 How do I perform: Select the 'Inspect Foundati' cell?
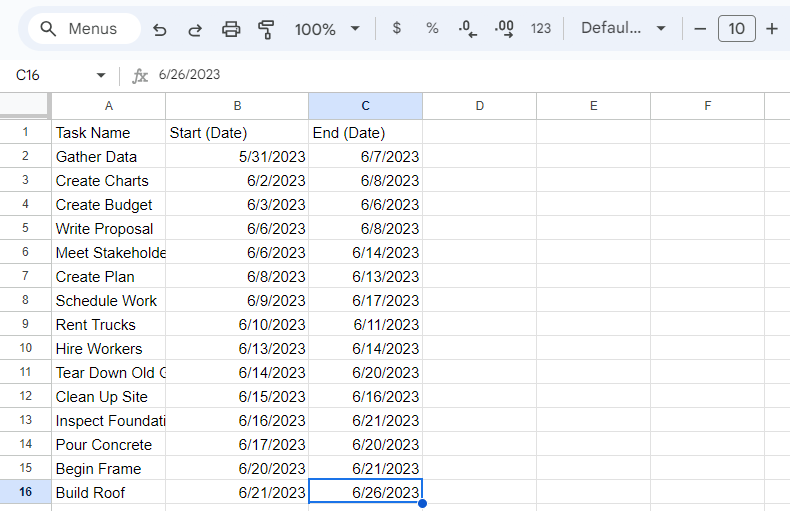pyautogui.click(x=108, y=420)
